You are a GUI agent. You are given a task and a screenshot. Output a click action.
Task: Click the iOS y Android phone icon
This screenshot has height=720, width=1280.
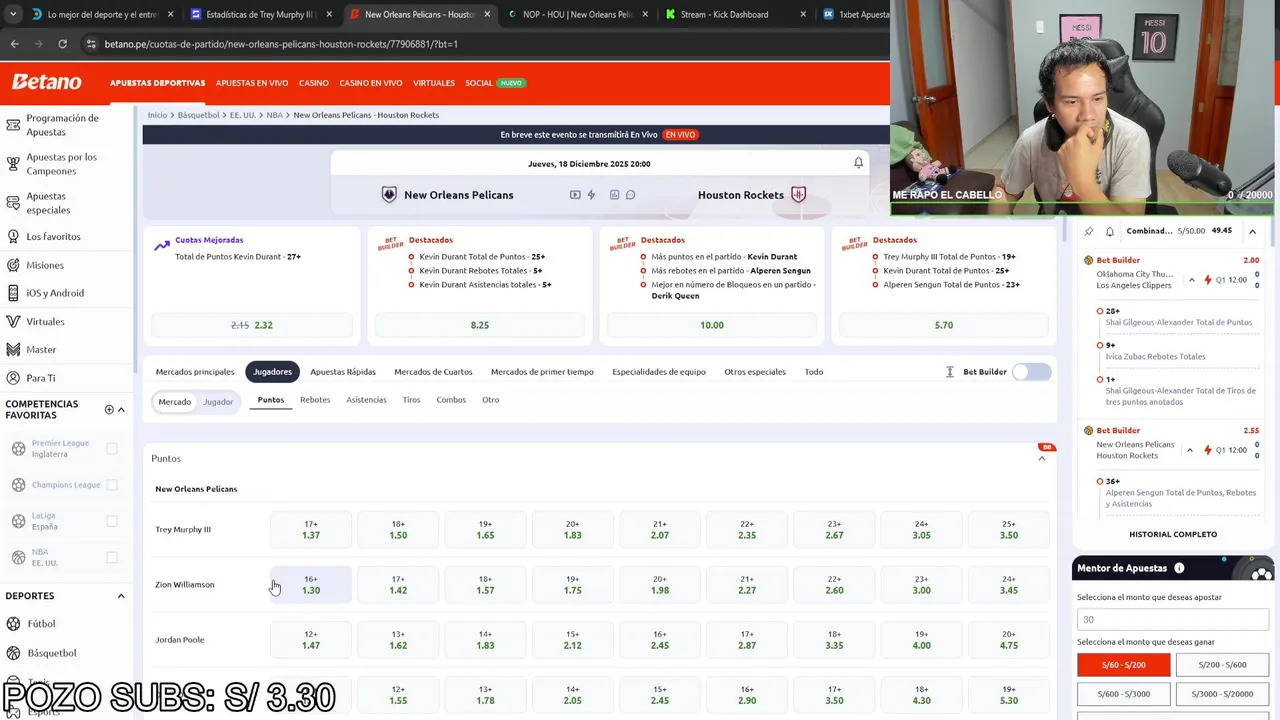[13, 293]
